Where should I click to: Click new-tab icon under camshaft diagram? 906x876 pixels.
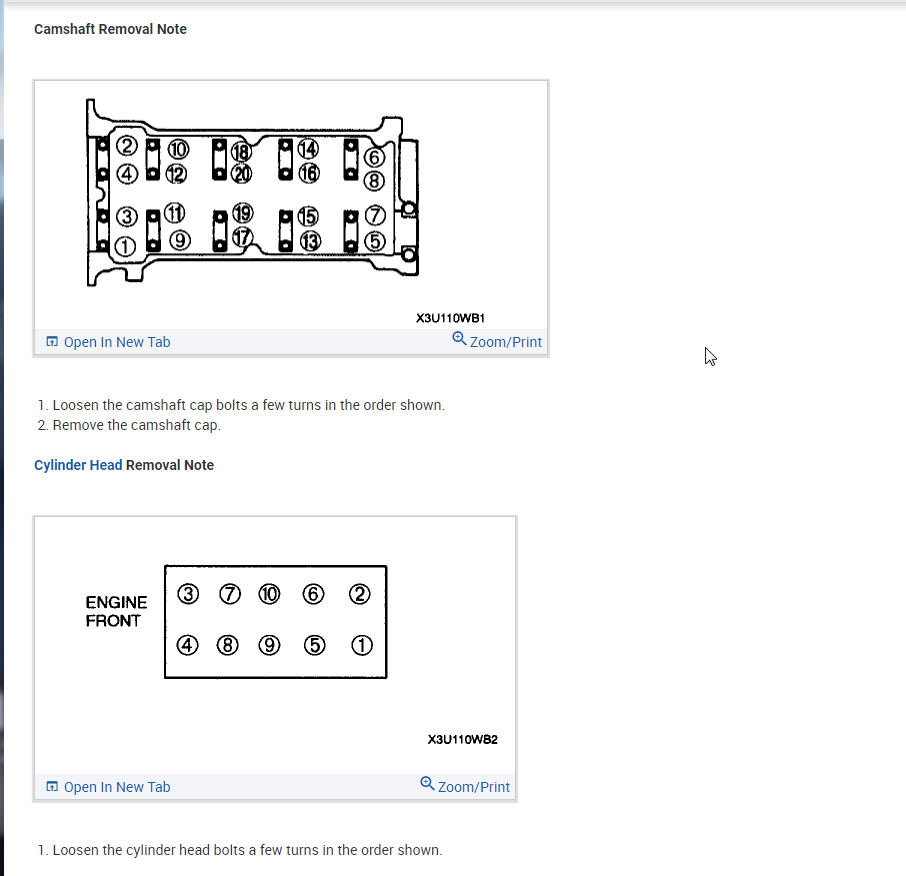click(52, 342)
